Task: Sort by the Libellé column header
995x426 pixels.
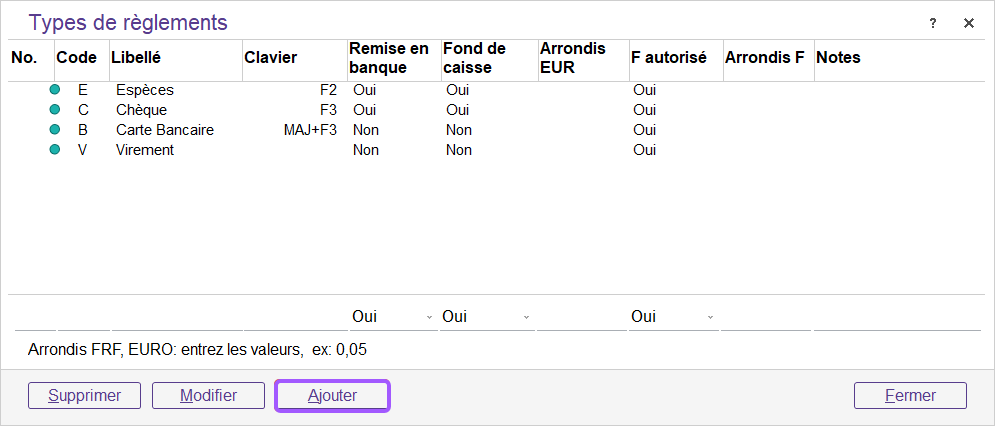Action: coord(136,58)
